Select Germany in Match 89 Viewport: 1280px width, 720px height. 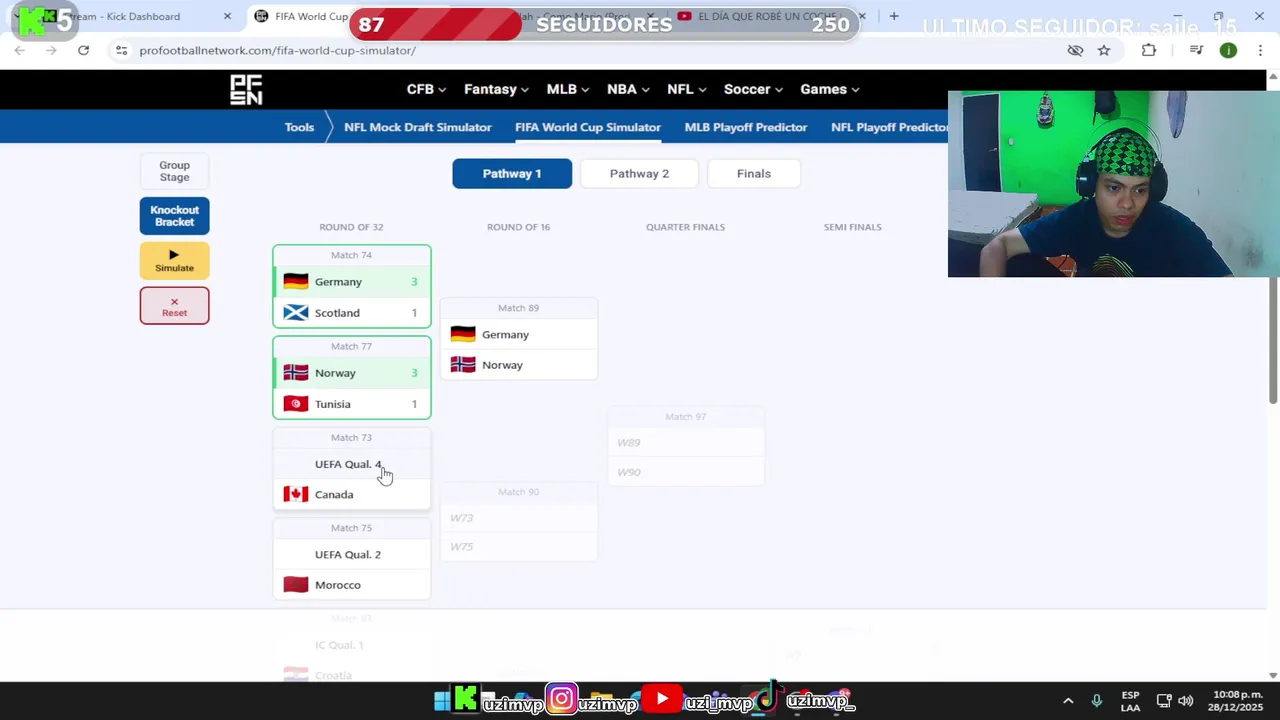coord(519,334)
